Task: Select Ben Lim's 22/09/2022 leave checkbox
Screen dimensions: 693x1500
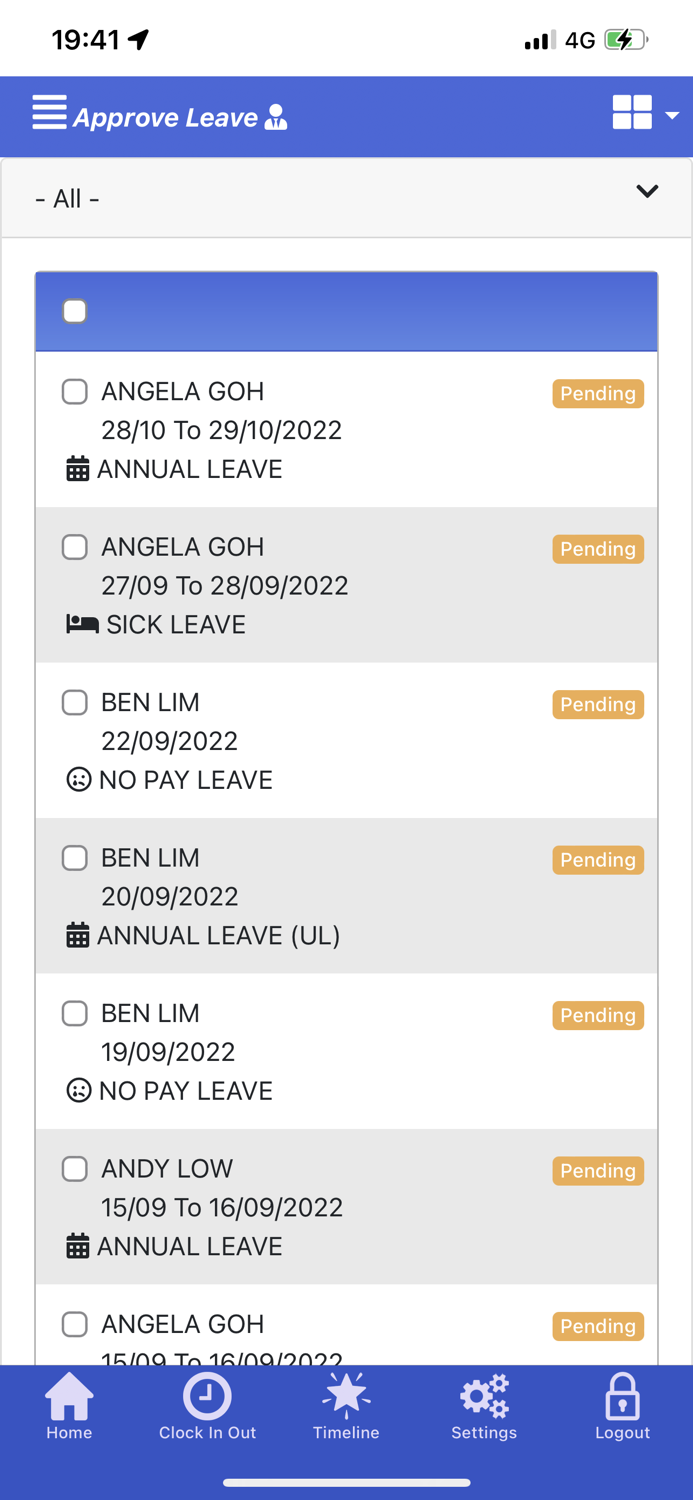Action: tap(75, 702)
